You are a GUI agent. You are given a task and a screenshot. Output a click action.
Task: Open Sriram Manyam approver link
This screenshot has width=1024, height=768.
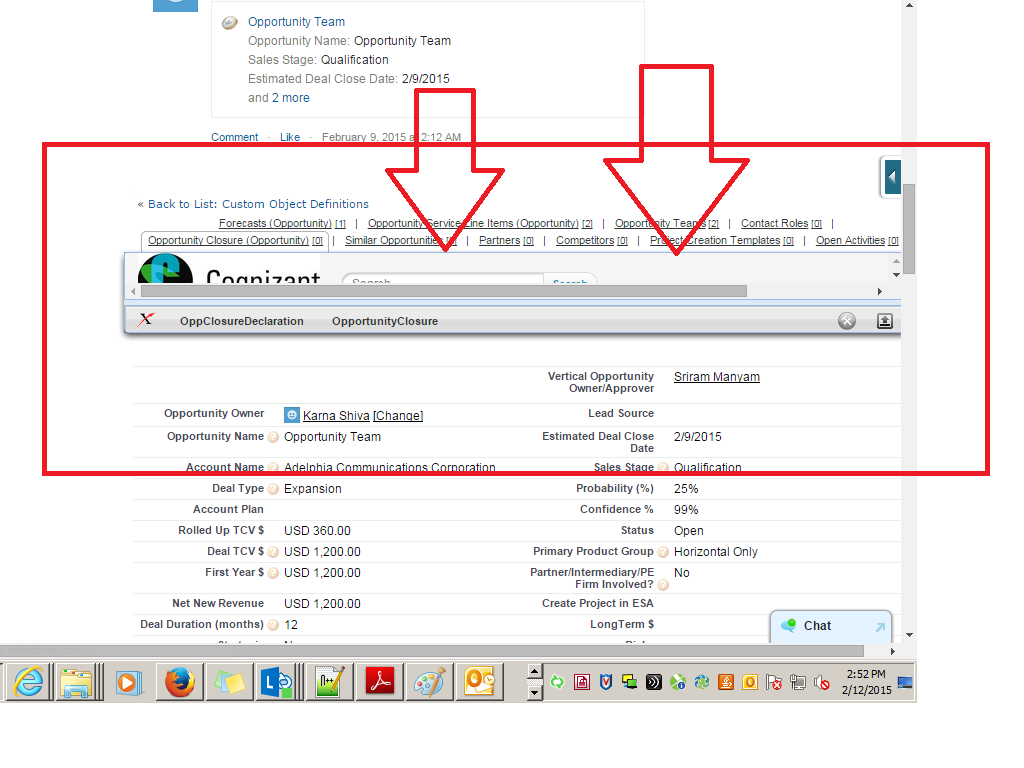716,377
